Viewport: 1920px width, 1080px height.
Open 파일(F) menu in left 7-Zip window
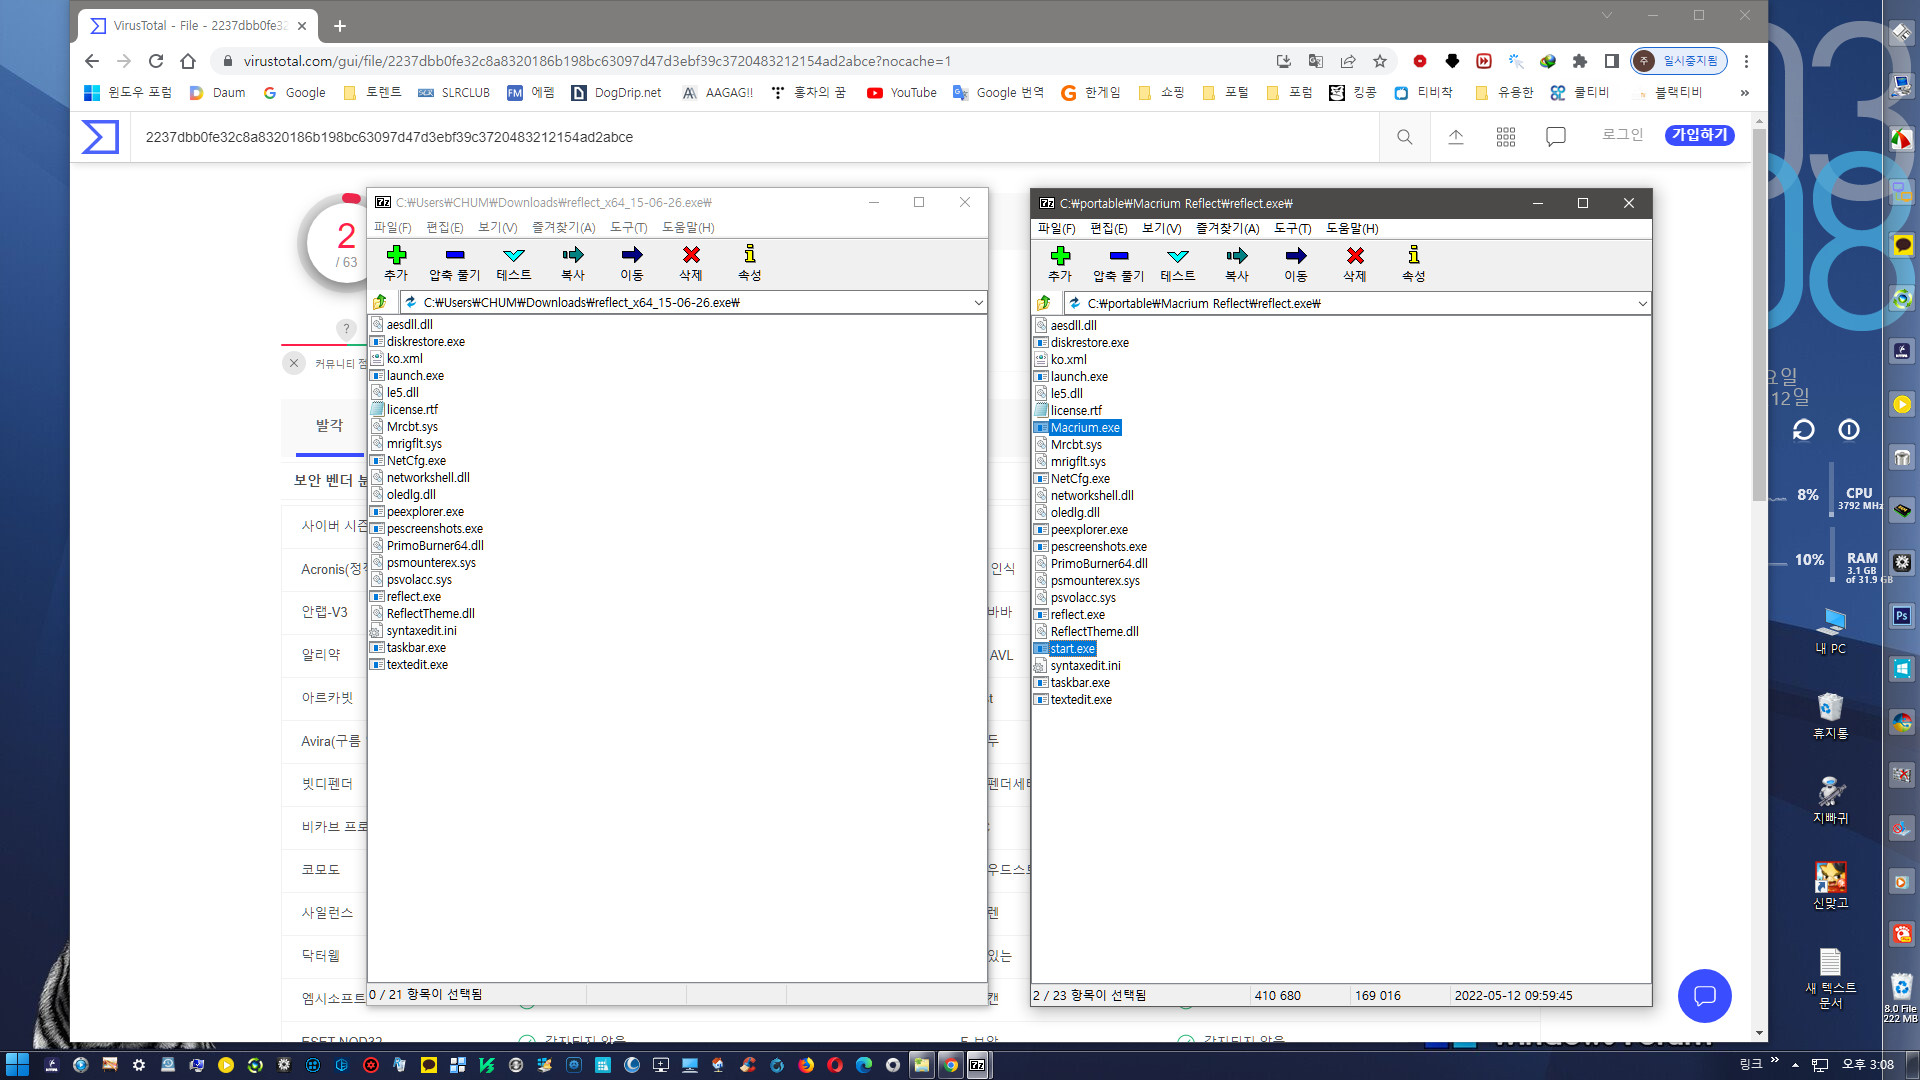(x=393, y=227)
